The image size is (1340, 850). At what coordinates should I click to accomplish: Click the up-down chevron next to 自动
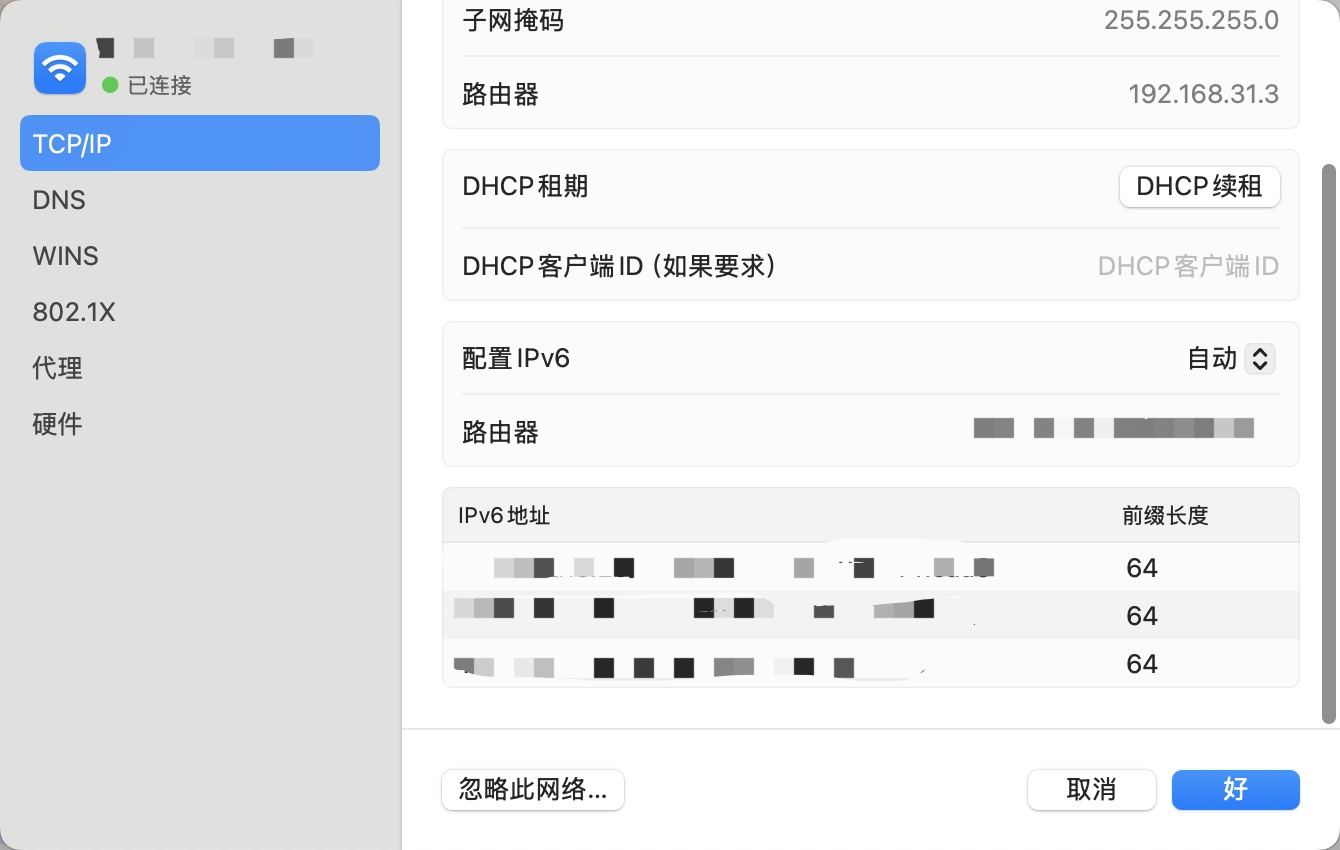click(x=1259, y=358)
